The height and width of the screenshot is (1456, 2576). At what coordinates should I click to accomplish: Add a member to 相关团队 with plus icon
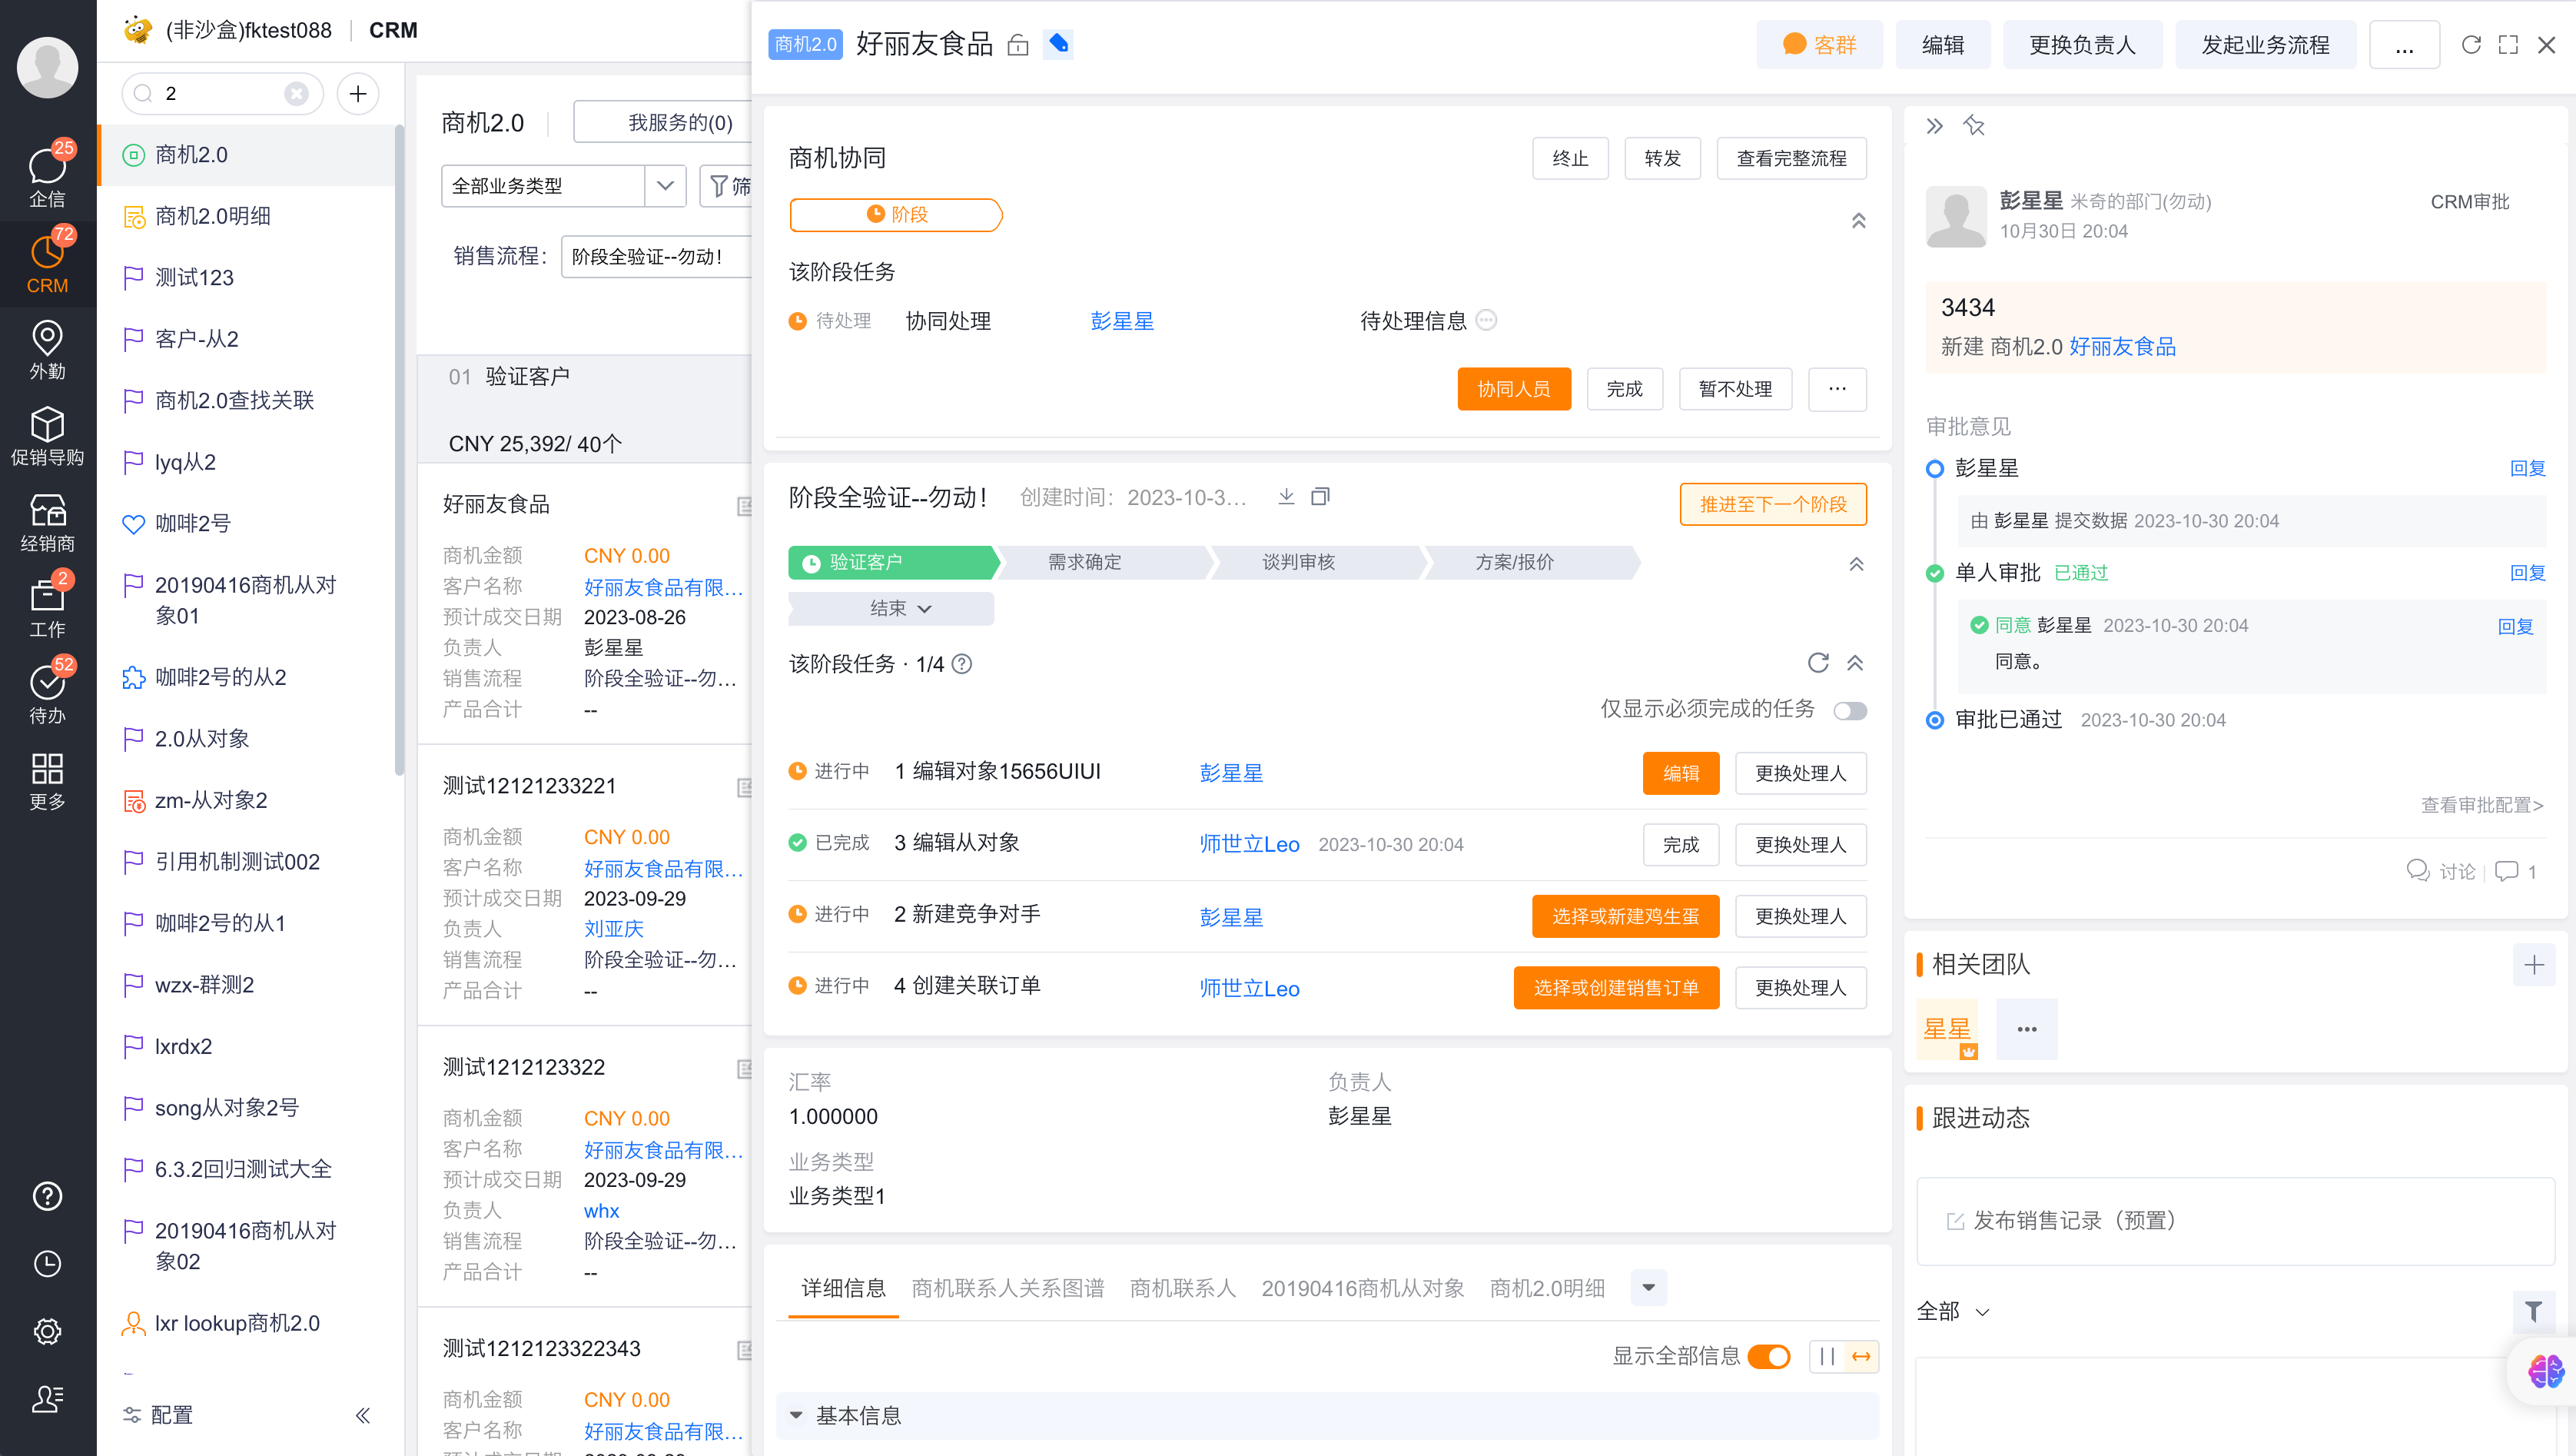pyautogui.click(x=2533, y=965)
